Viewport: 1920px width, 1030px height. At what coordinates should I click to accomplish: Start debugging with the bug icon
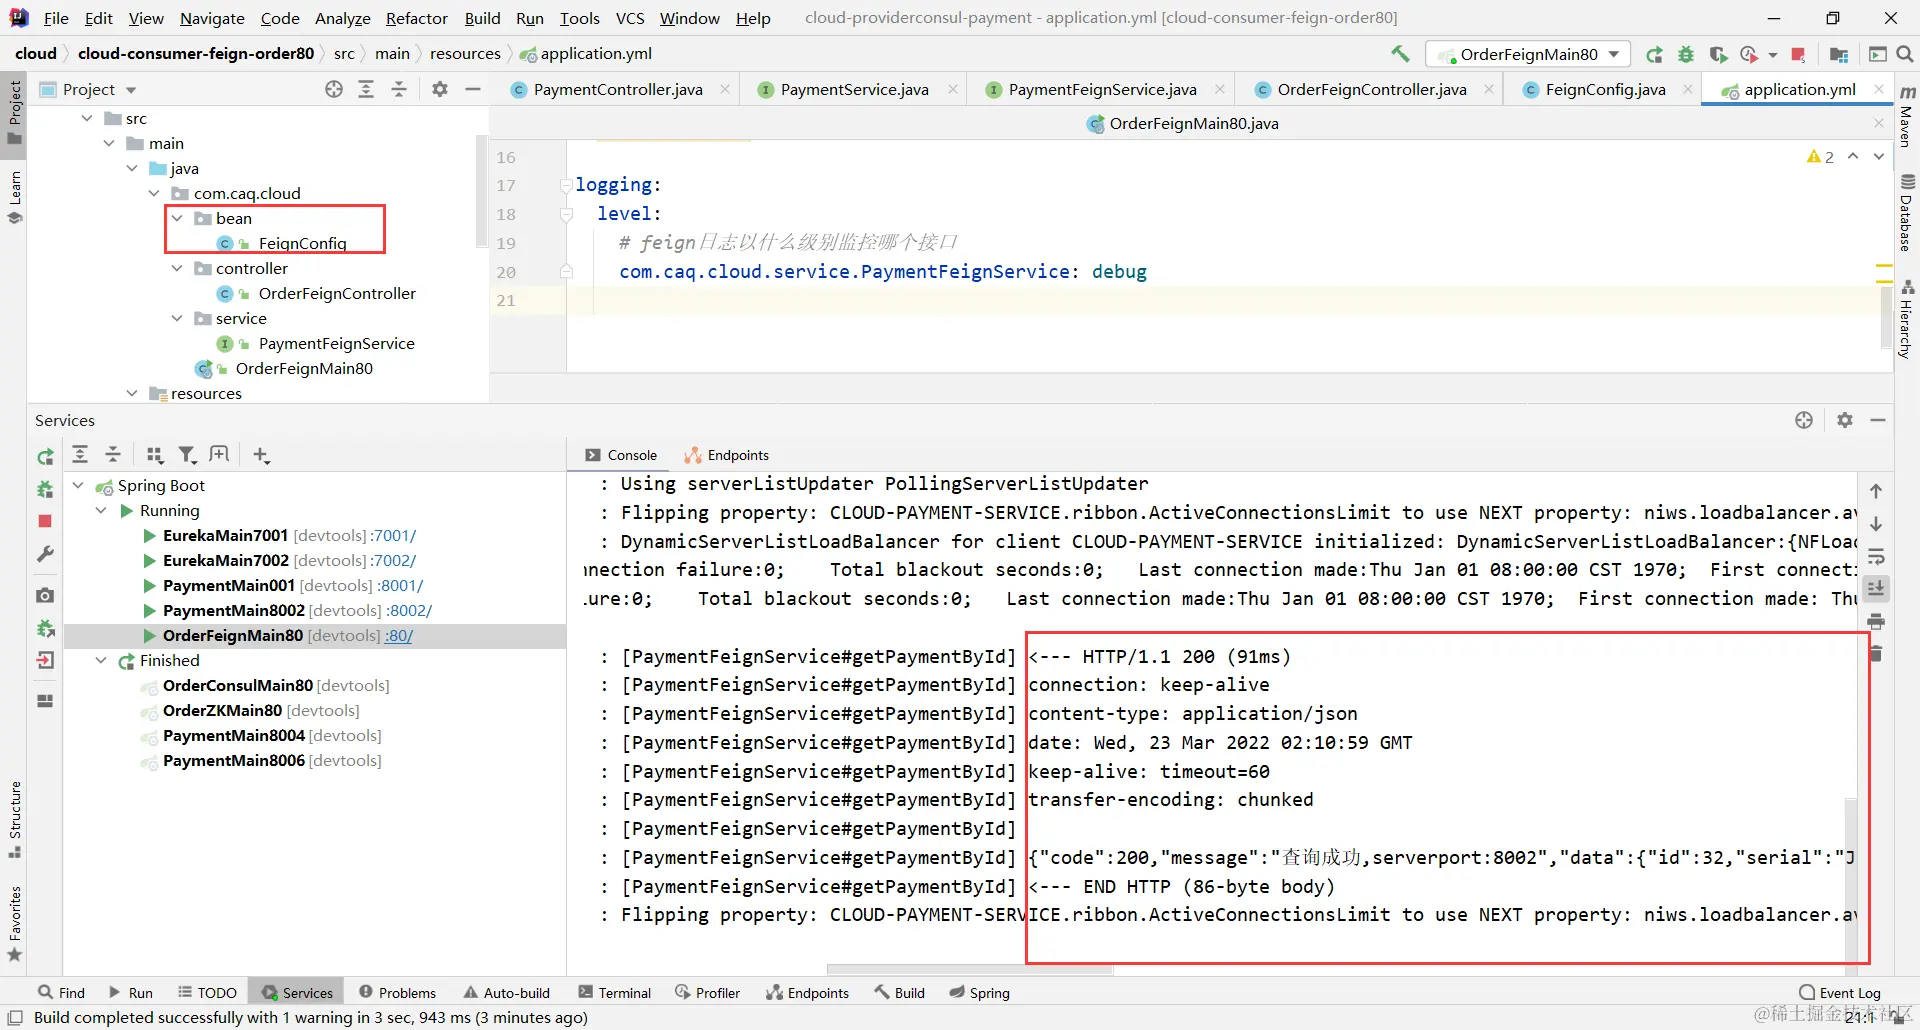point(1686,54)
